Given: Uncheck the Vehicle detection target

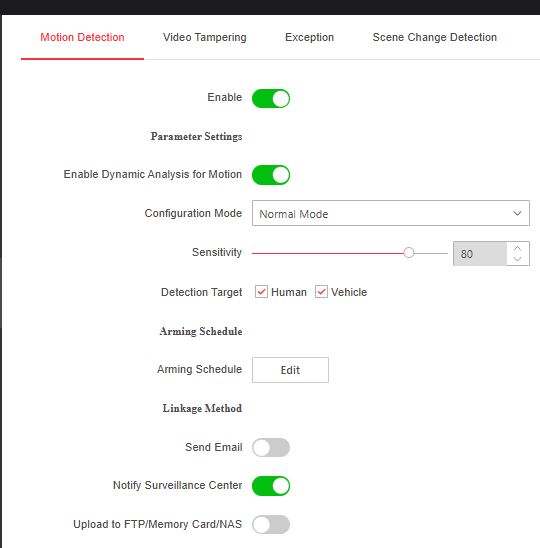Looking at the screenshot, I should (321, 292).
